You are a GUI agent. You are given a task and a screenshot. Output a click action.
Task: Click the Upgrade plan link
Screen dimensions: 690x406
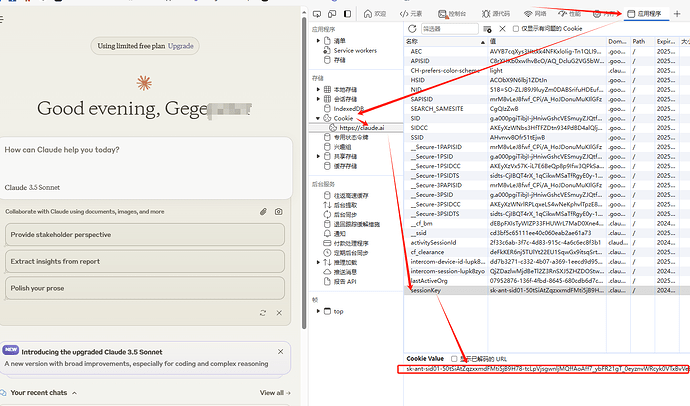pos(180,46)
